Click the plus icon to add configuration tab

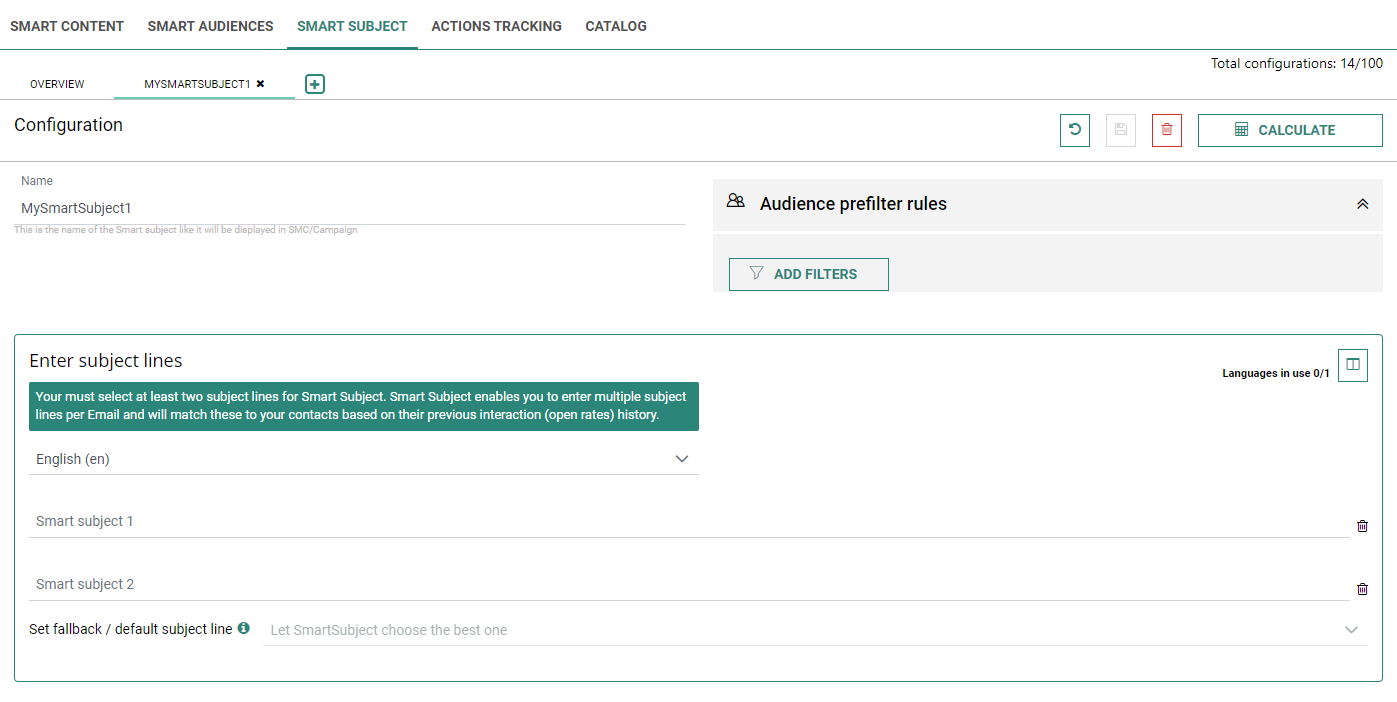pos(315,84)
